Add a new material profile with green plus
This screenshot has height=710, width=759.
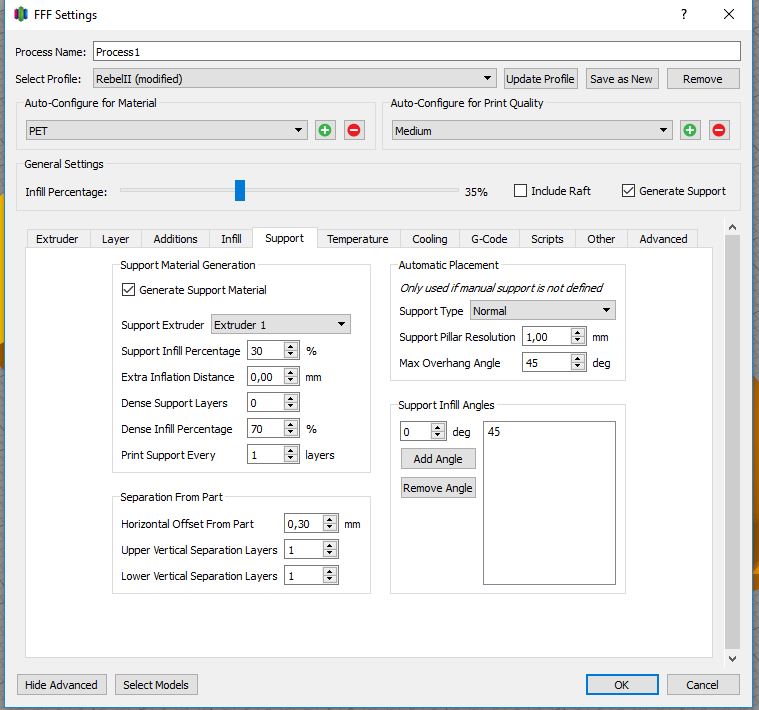point(325,130)
